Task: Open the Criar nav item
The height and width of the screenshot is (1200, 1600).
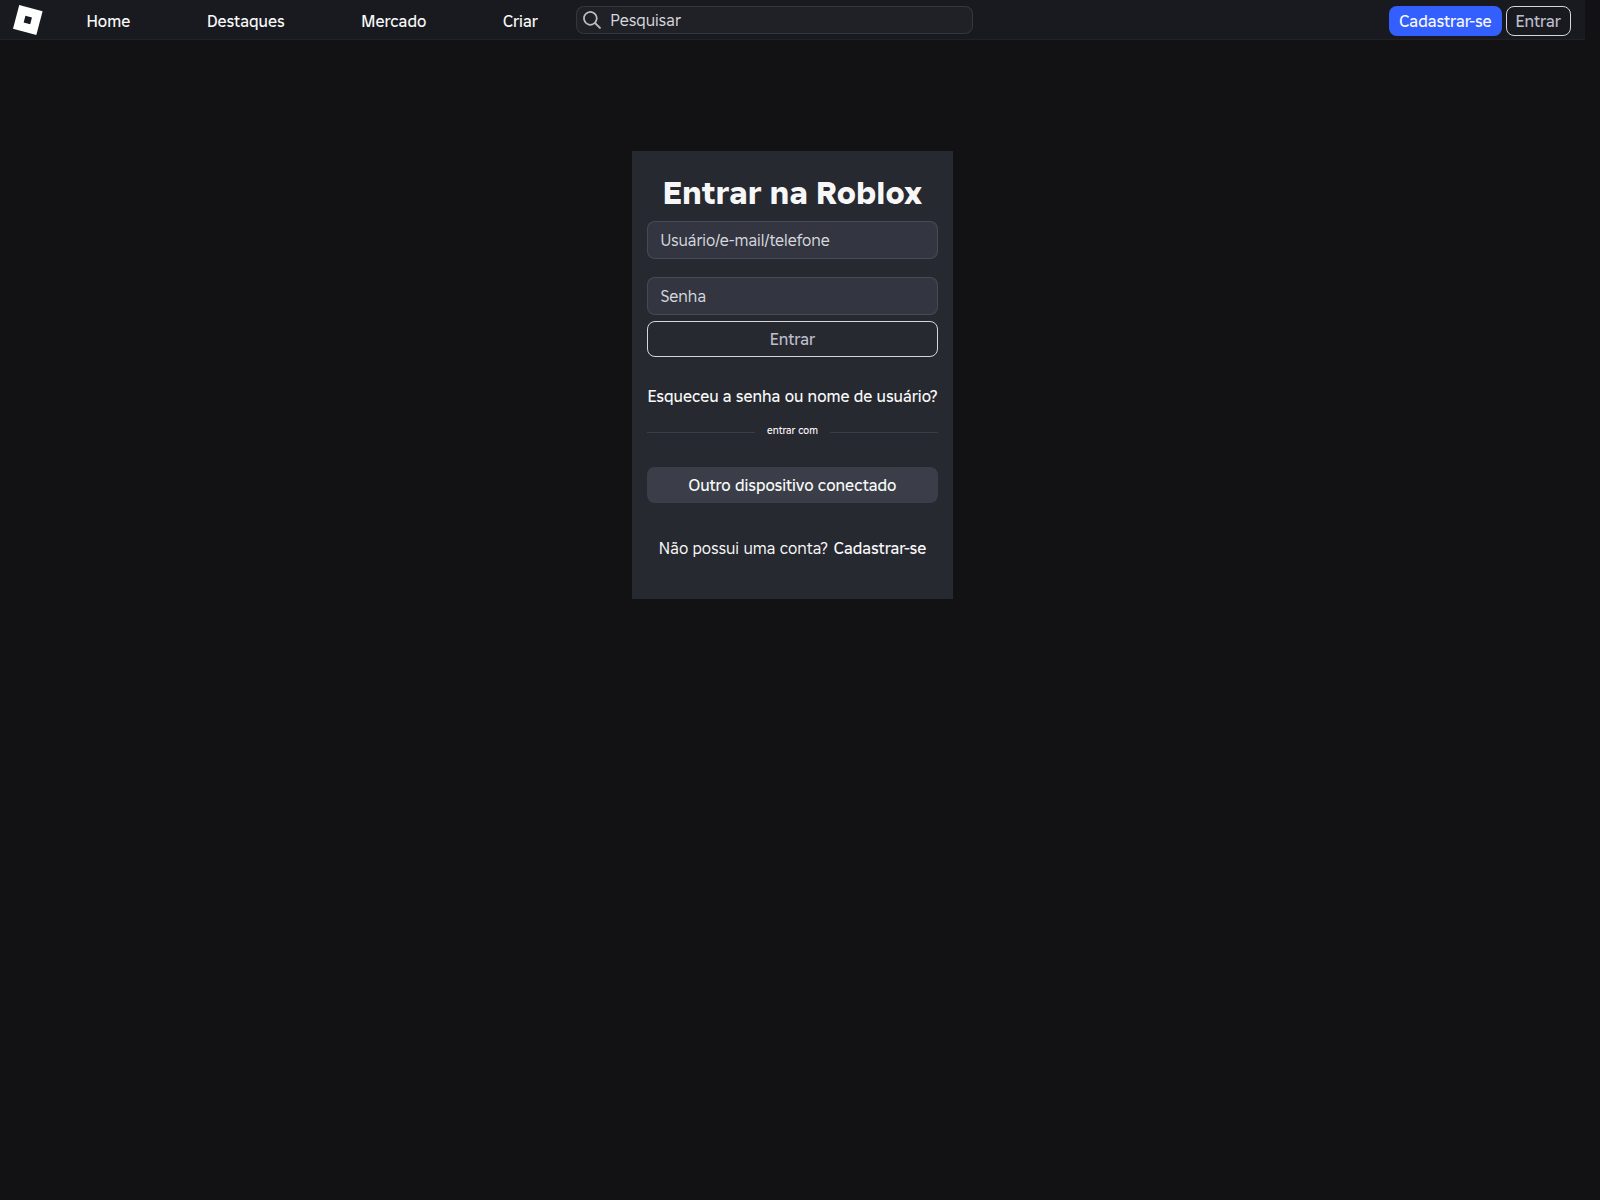Action: point(520,21)
